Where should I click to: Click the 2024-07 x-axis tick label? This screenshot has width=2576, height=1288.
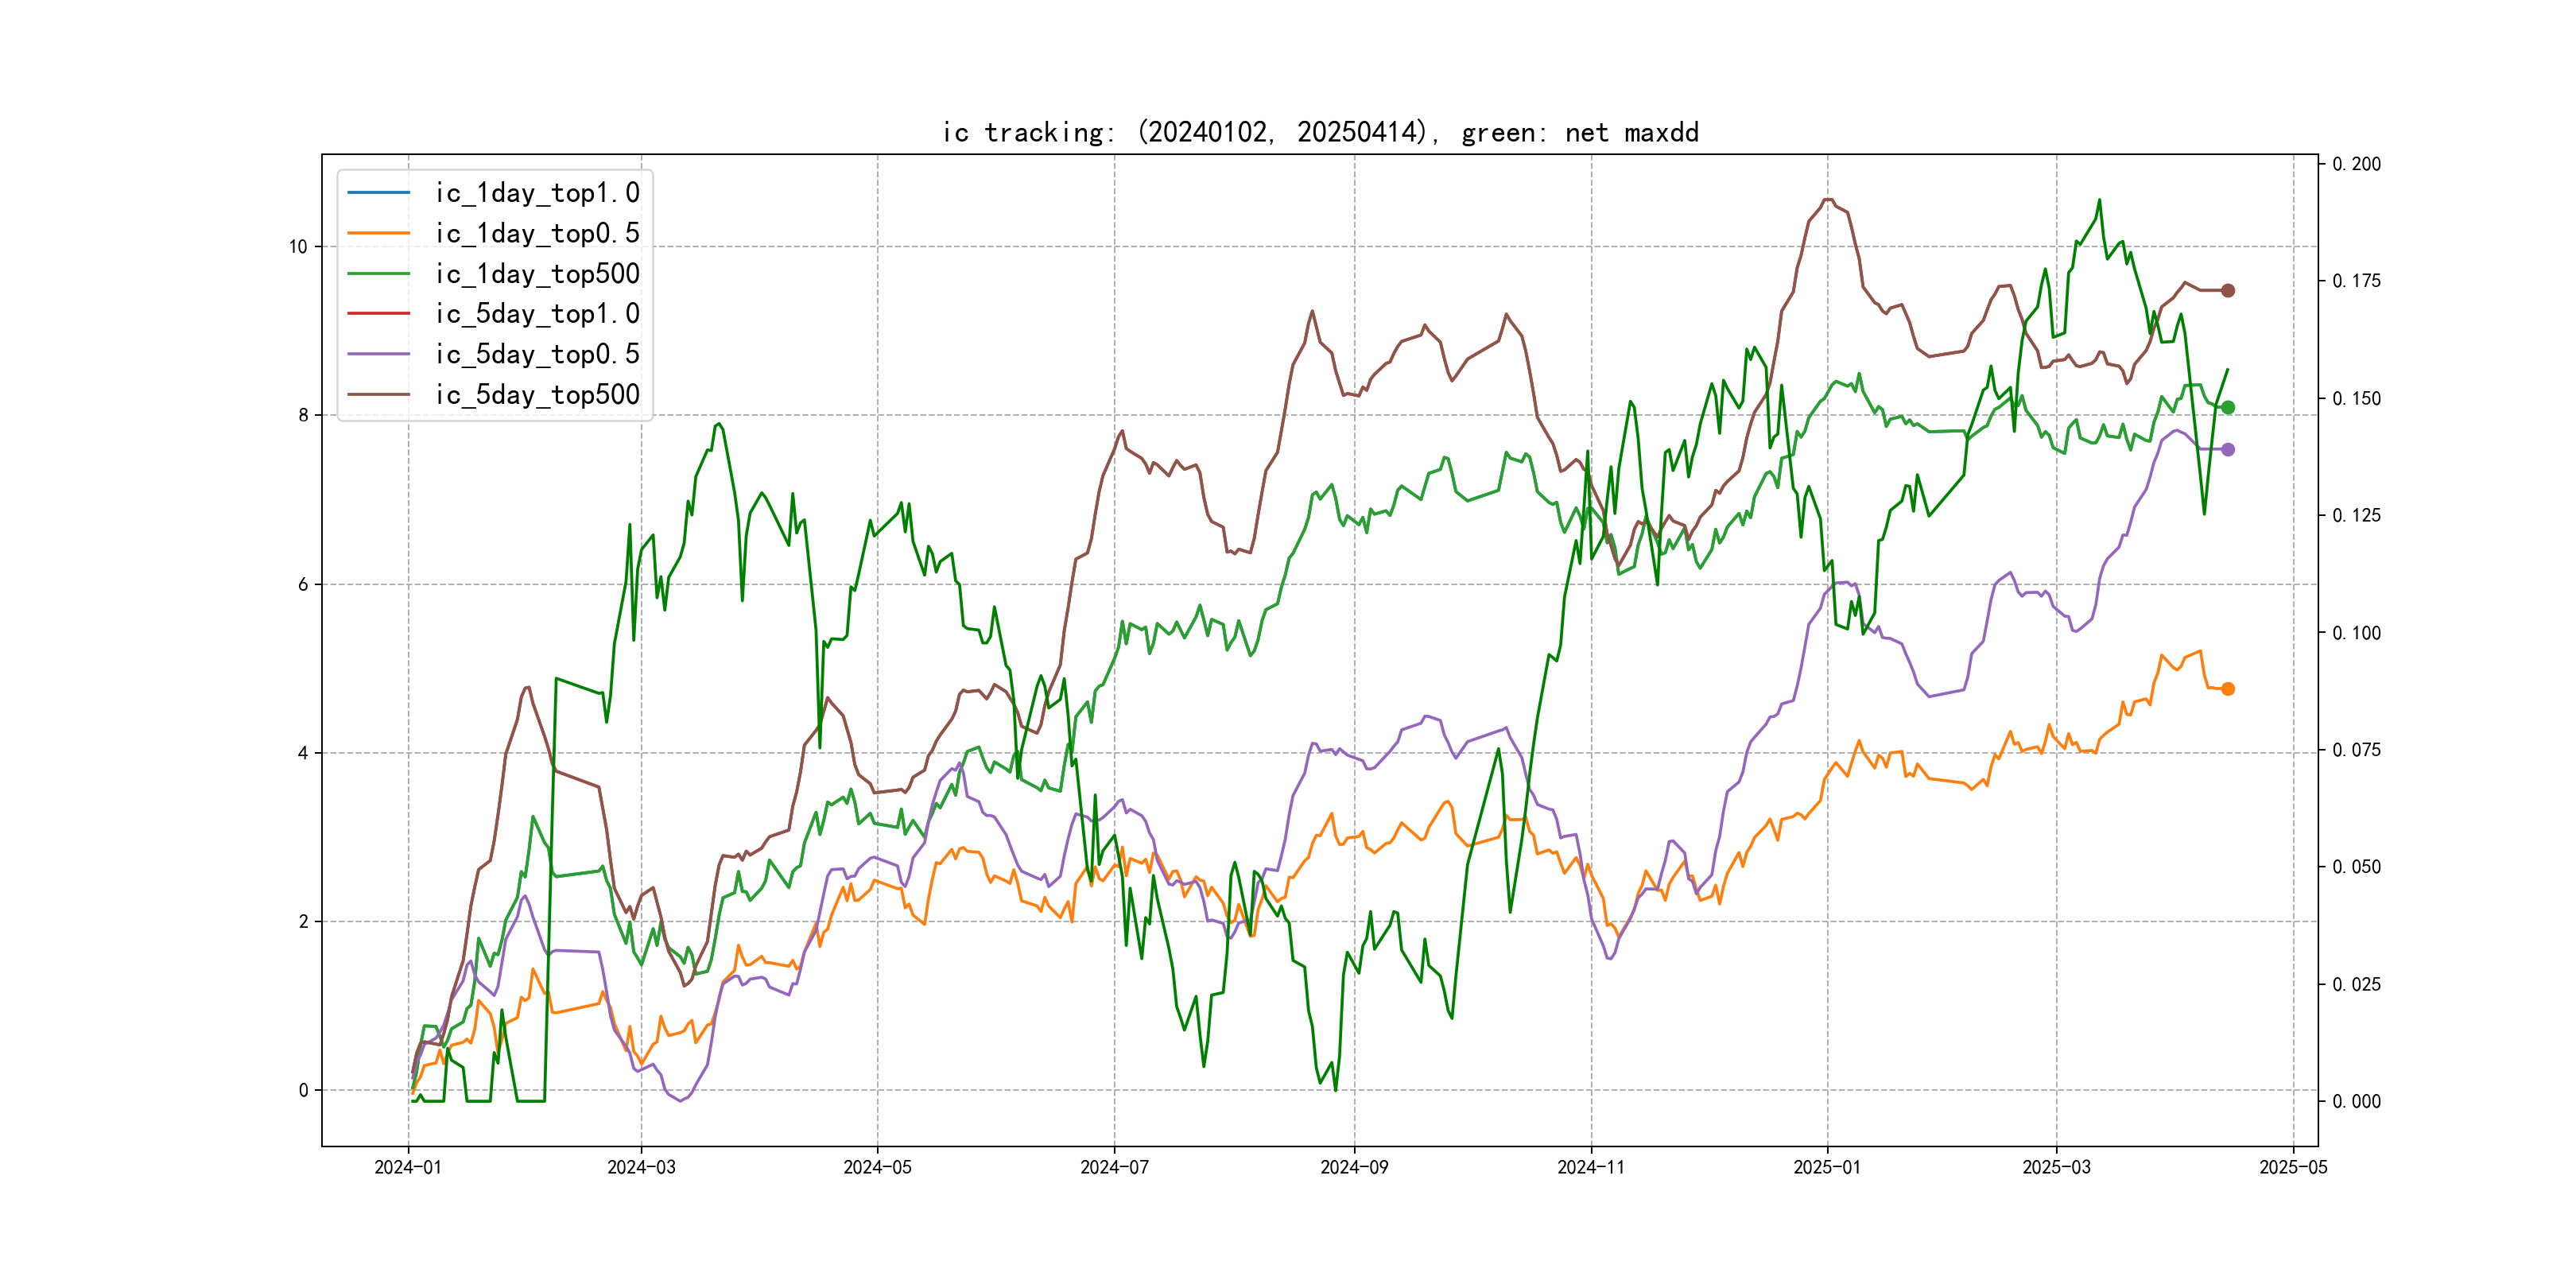[x=1114, y=1167]
